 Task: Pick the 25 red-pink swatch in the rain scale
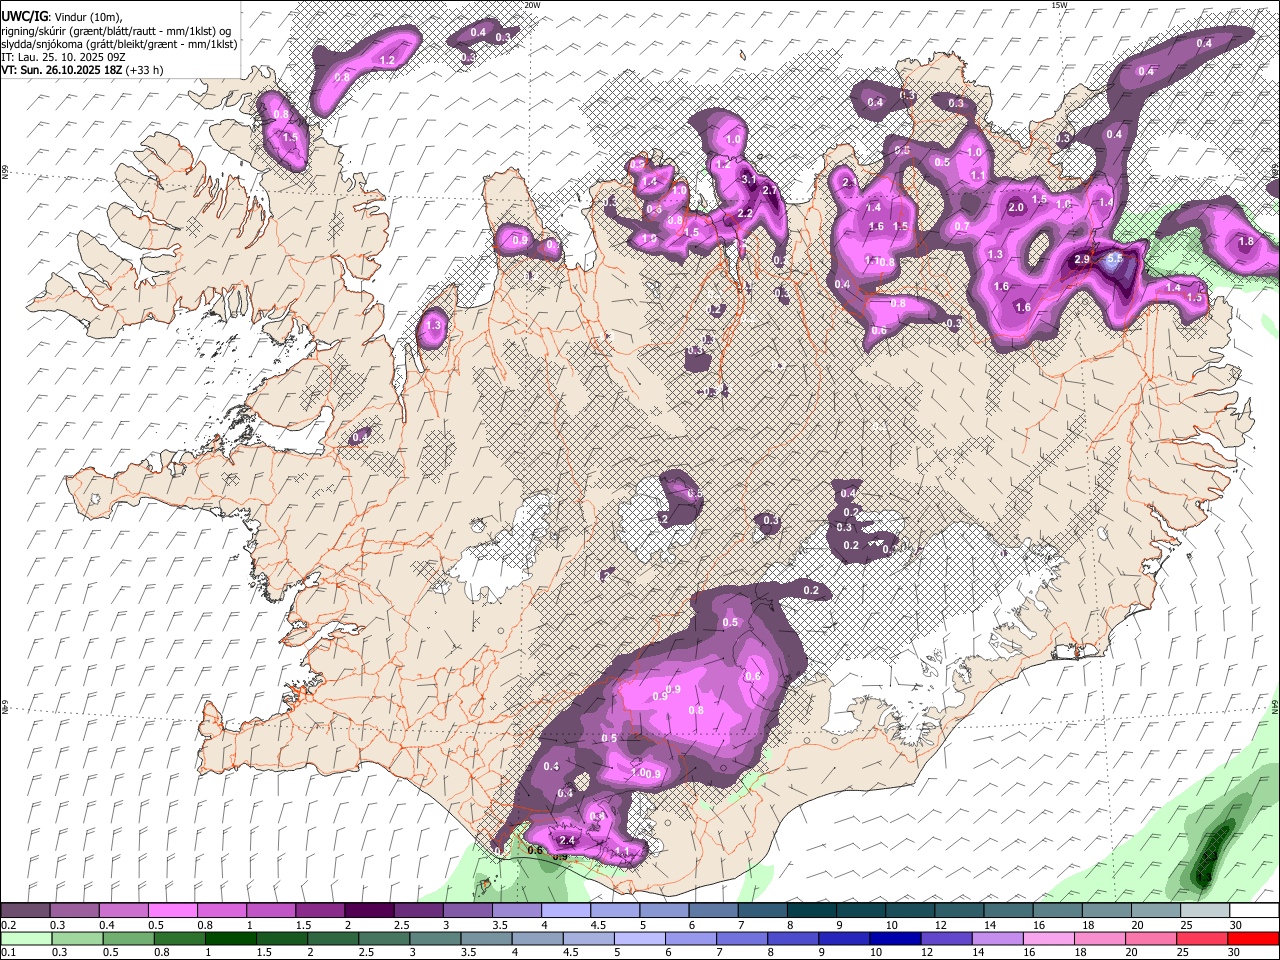coord(1202,939)
